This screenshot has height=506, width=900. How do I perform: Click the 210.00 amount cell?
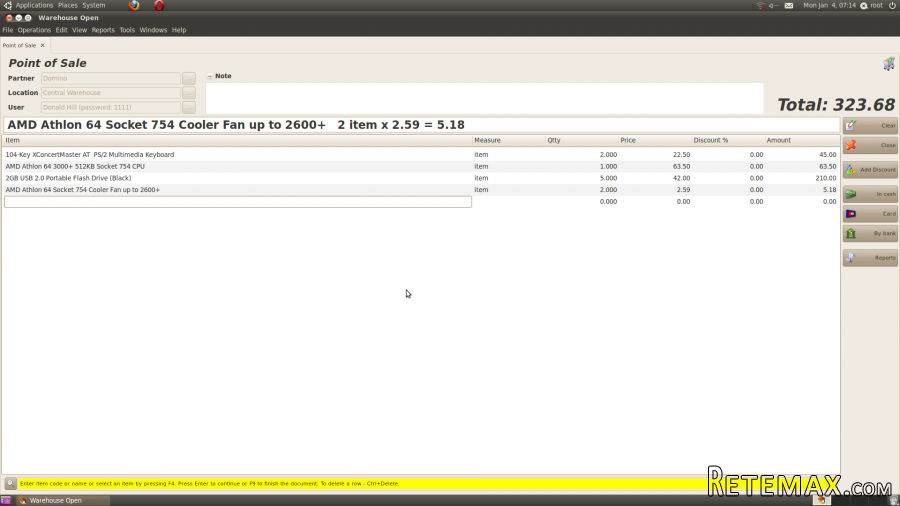(x=826, y=178)
